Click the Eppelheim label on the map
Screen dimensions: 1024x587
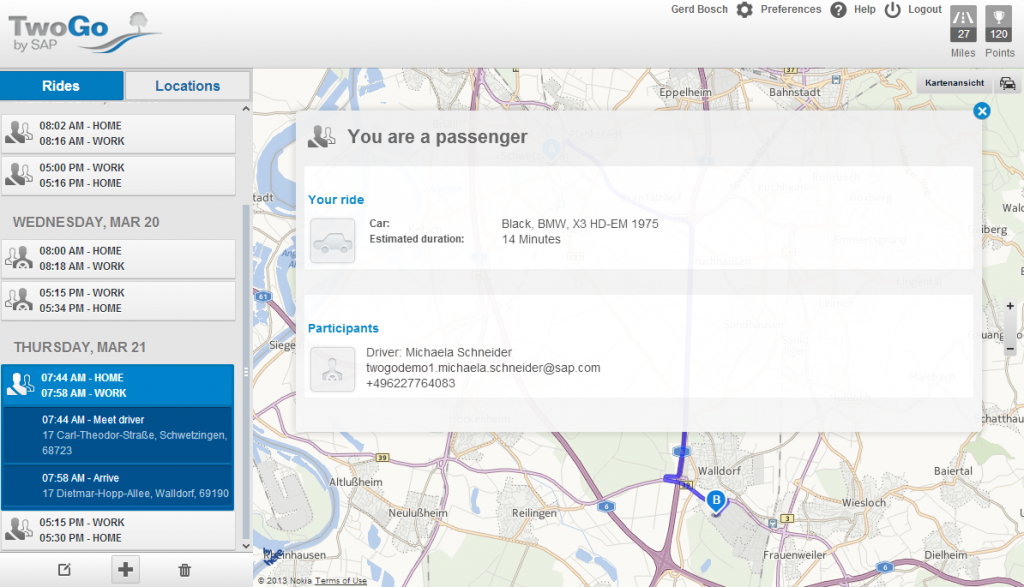tap(685, 93)
